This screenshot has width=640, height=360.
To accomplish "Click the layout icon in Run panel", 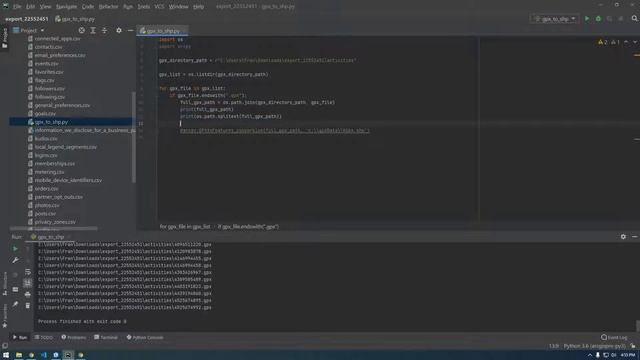I will [x=15, y=289].
